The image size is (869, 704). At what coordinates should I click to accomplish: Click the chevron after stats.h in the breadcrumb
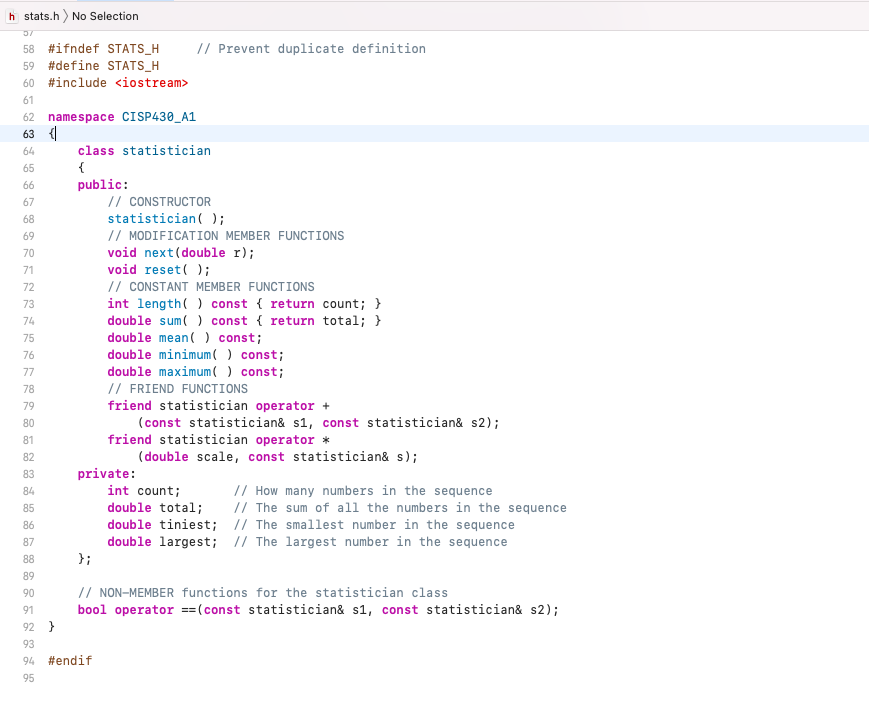coord(66,16)
